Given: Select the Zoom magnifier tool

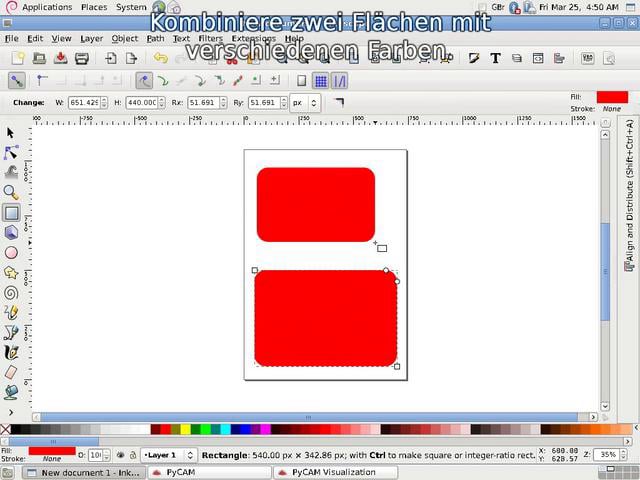Looking at the screenshot, I should [x=11, y=192].
